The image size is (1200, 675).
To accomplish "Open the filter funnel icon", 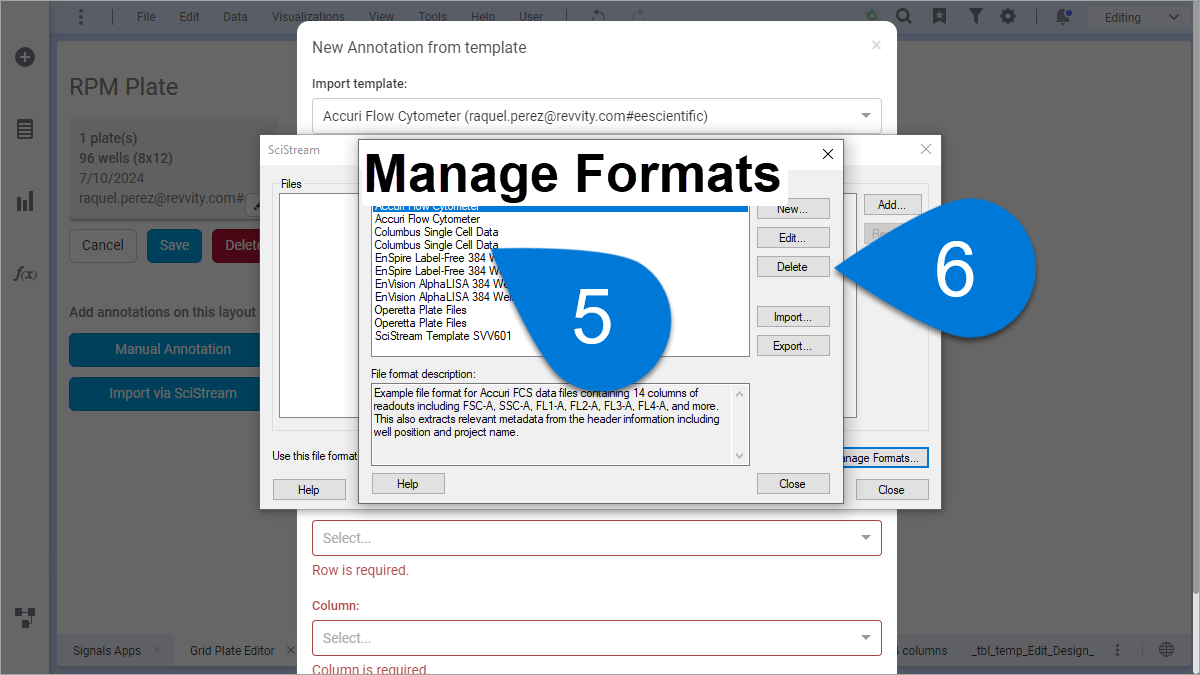I will pyautogui.click(x=975, y=17).
